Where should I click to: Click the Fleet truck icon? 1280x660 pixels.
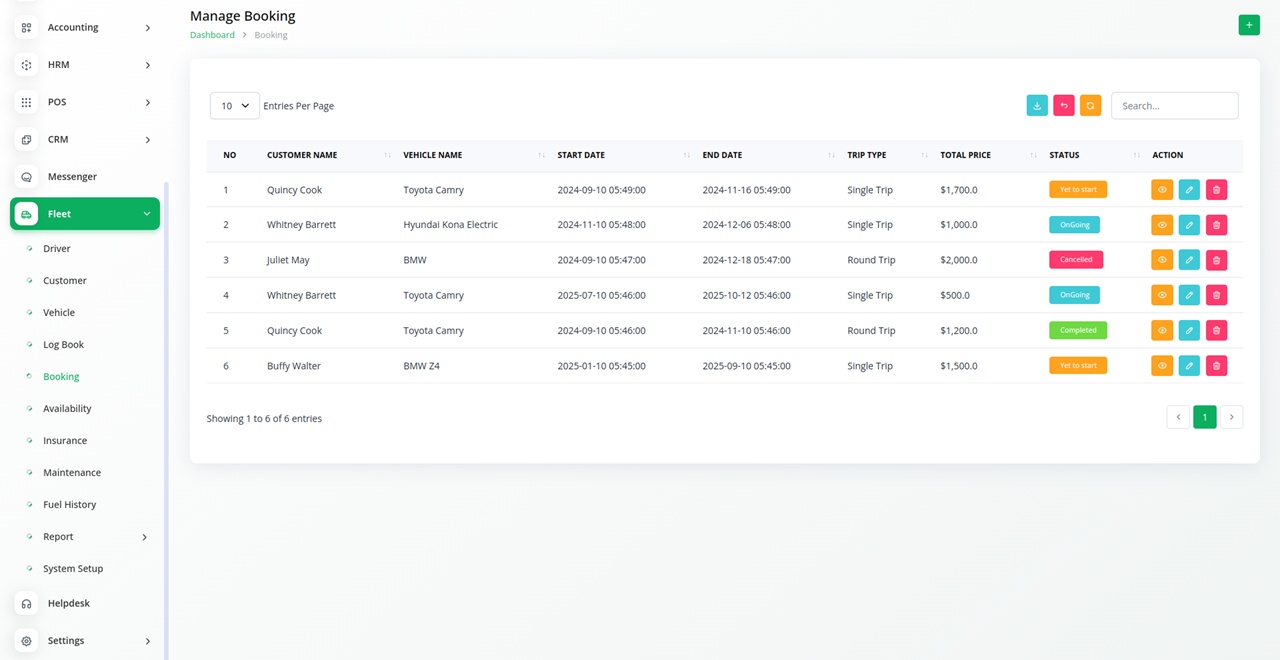[x=26, y=214]
